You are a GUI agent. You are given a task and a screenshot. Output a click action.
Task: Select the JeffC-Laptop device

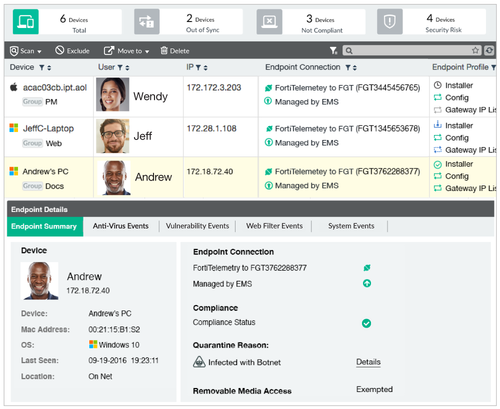(48, 128)
